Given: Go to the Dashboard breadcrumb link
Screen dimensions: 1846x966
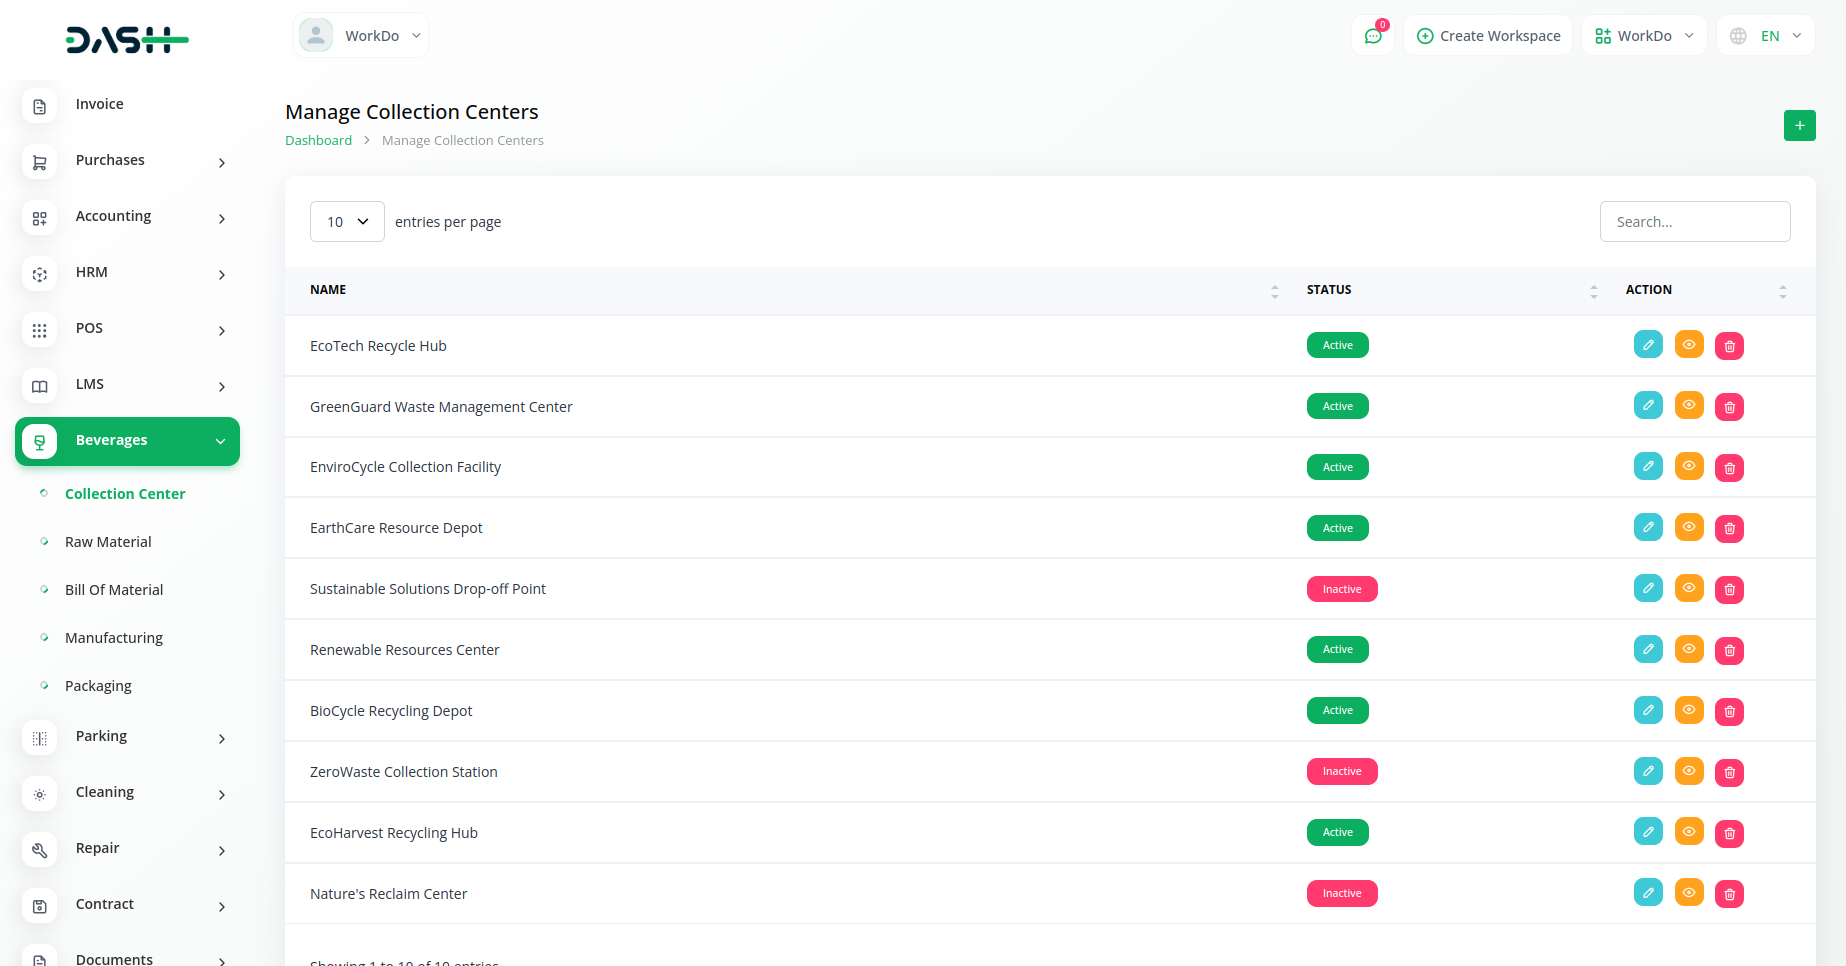Looking at the screenshot, I should 318,141.
